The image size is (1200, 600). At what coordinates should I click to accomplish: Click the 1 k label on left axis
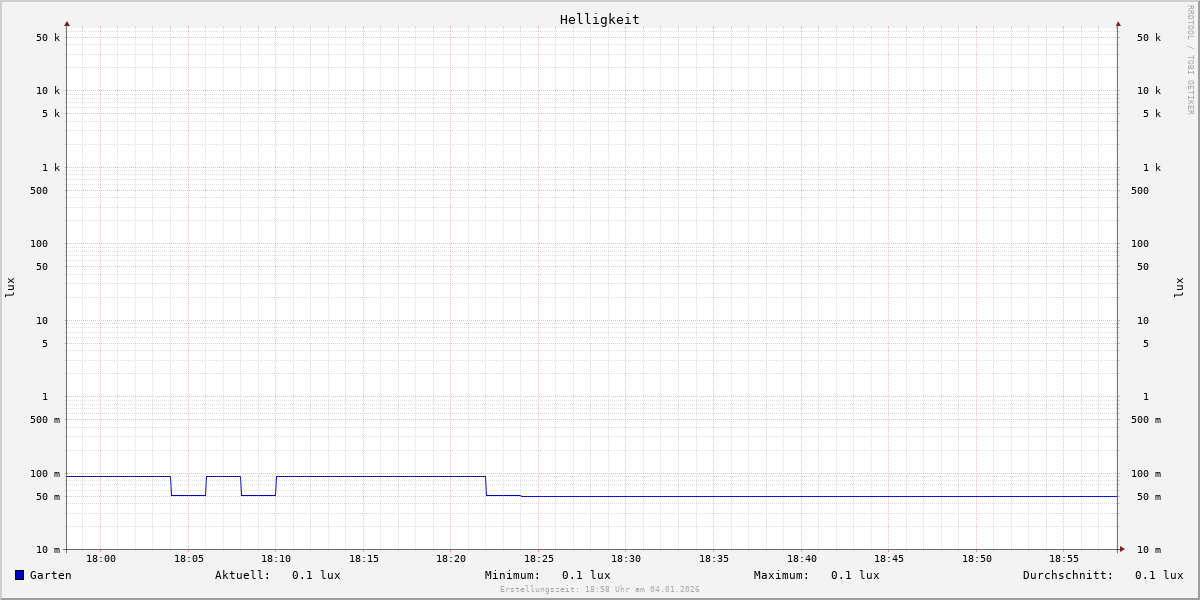(51, 168)
